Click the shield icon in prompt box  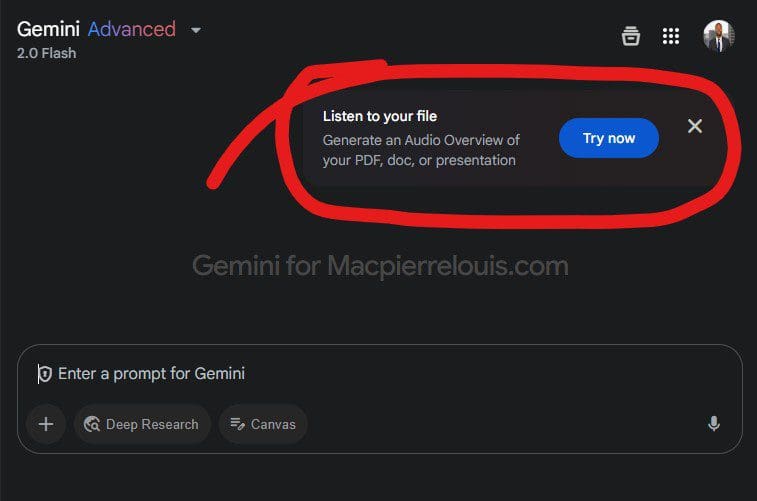pos(44,374)
